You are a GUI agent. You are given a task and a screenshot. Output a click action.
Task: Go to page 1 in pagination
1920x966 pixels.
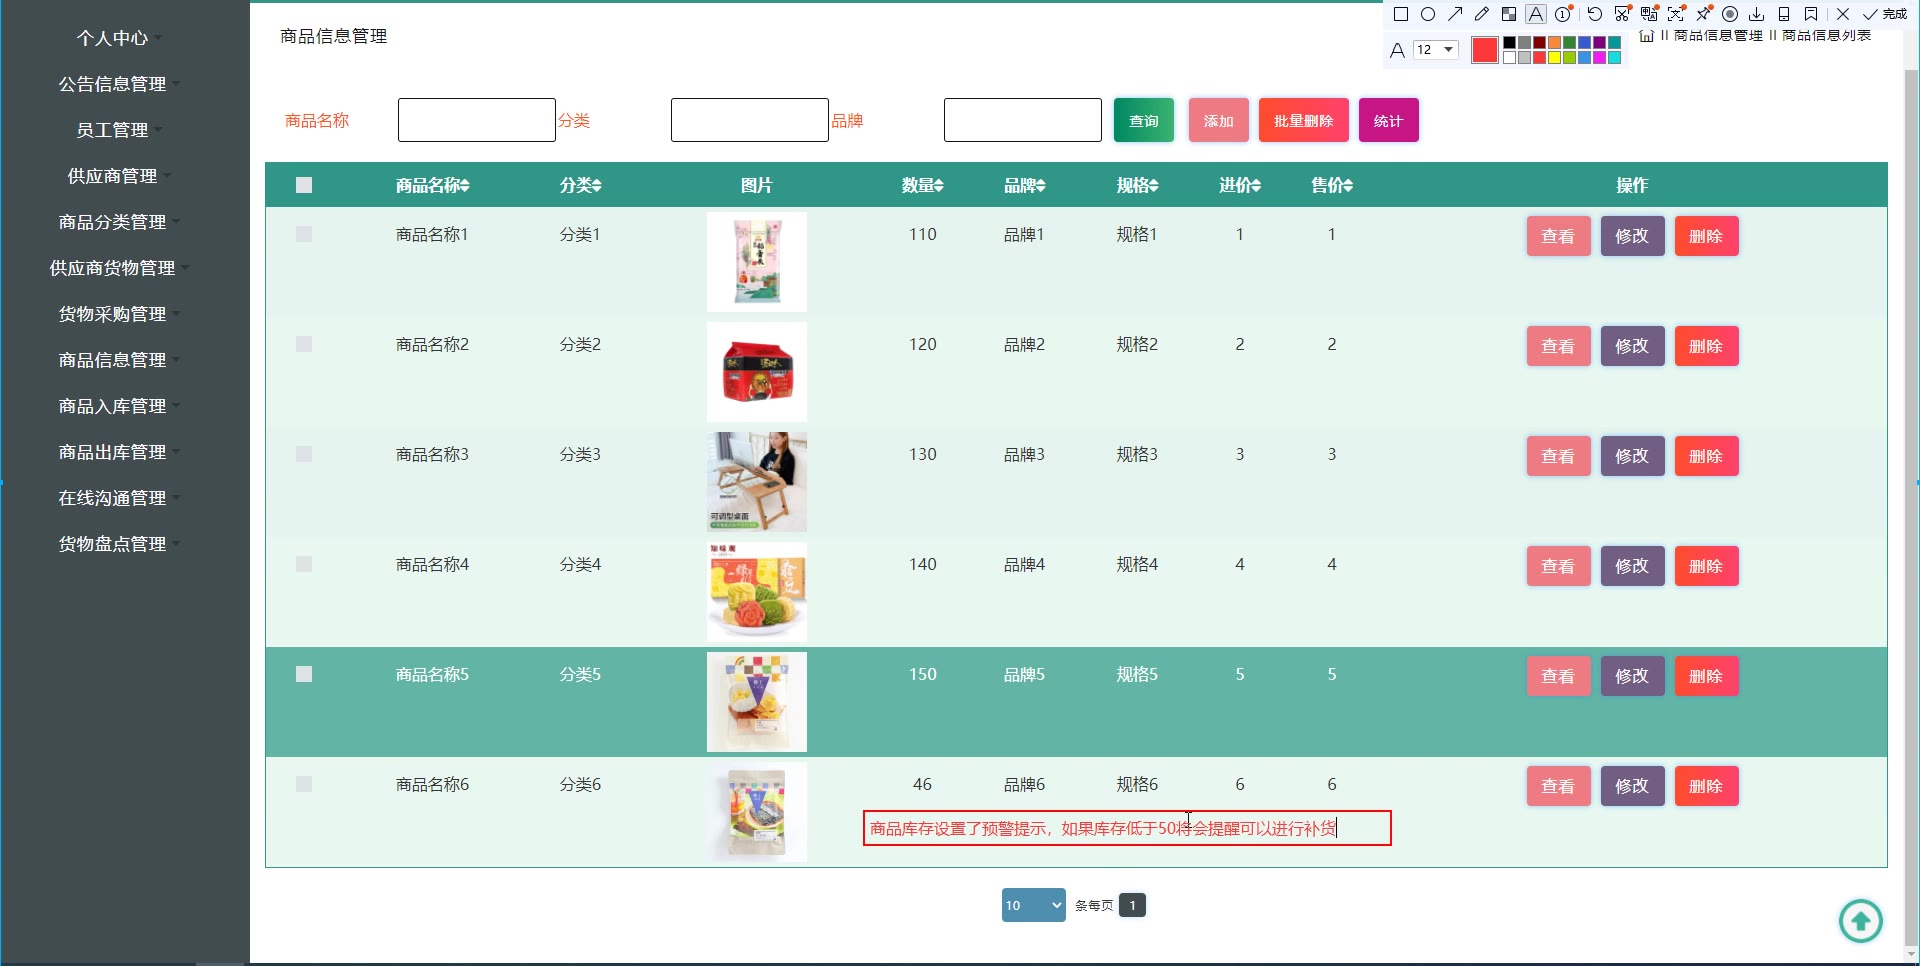click(x=1132, y=905)
